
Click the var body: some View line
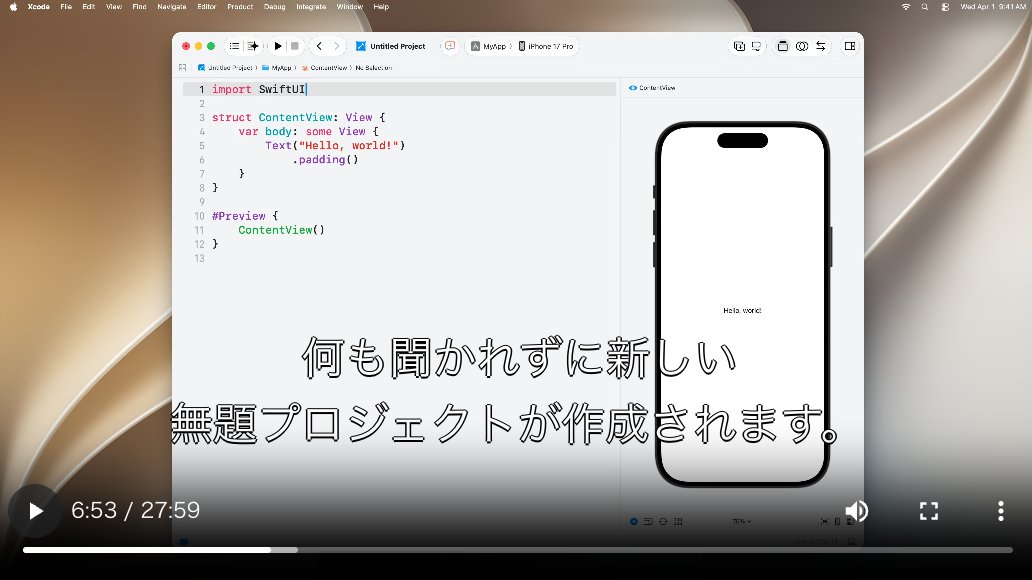pos(308,132)
